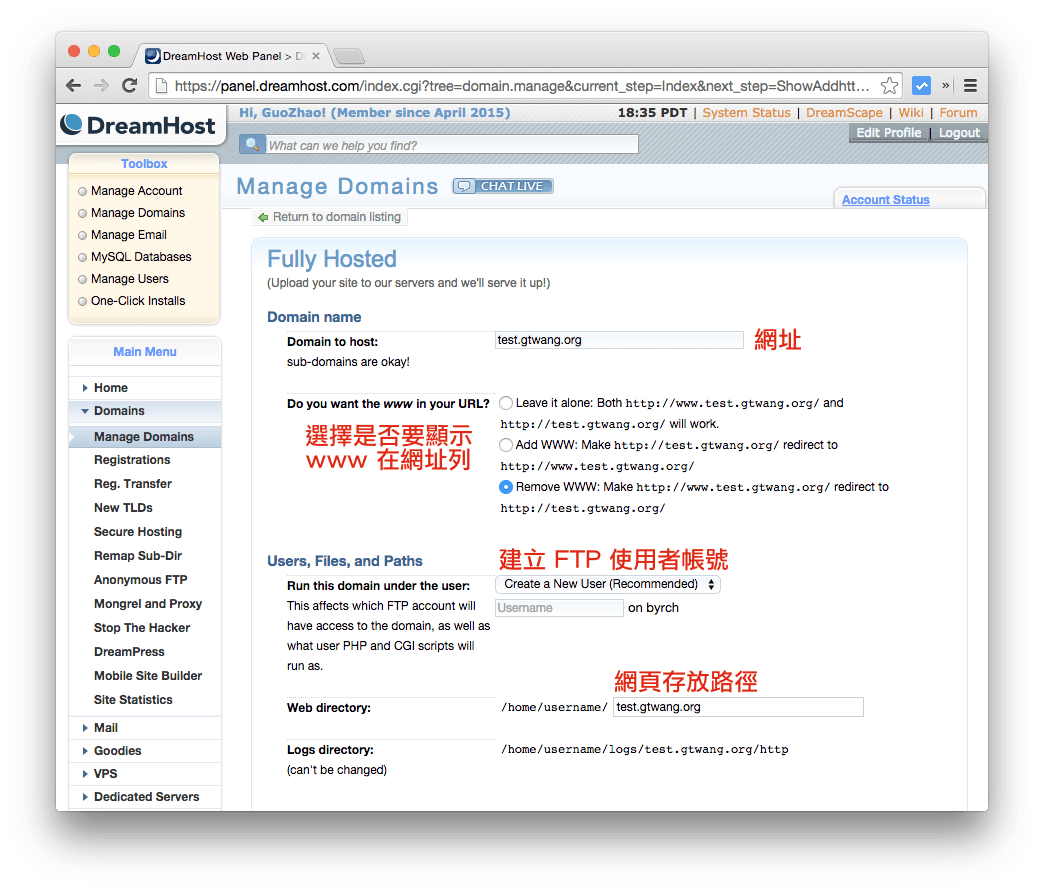Open the Account Status link
Screen dimensions: 1044x891
pyautogui.click(x=885, y=199)
